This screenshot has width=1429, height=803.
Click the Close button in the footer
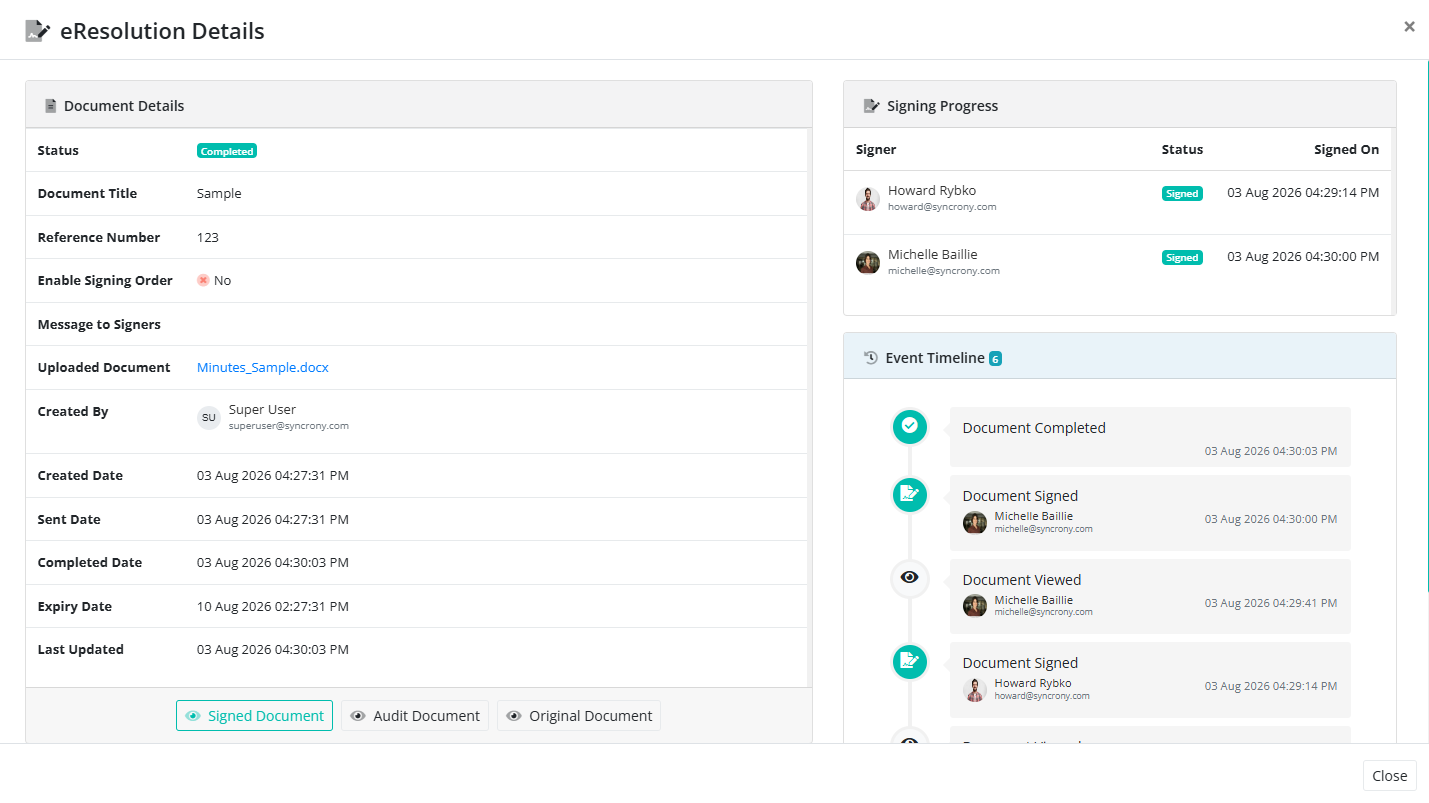point(1390,776)
